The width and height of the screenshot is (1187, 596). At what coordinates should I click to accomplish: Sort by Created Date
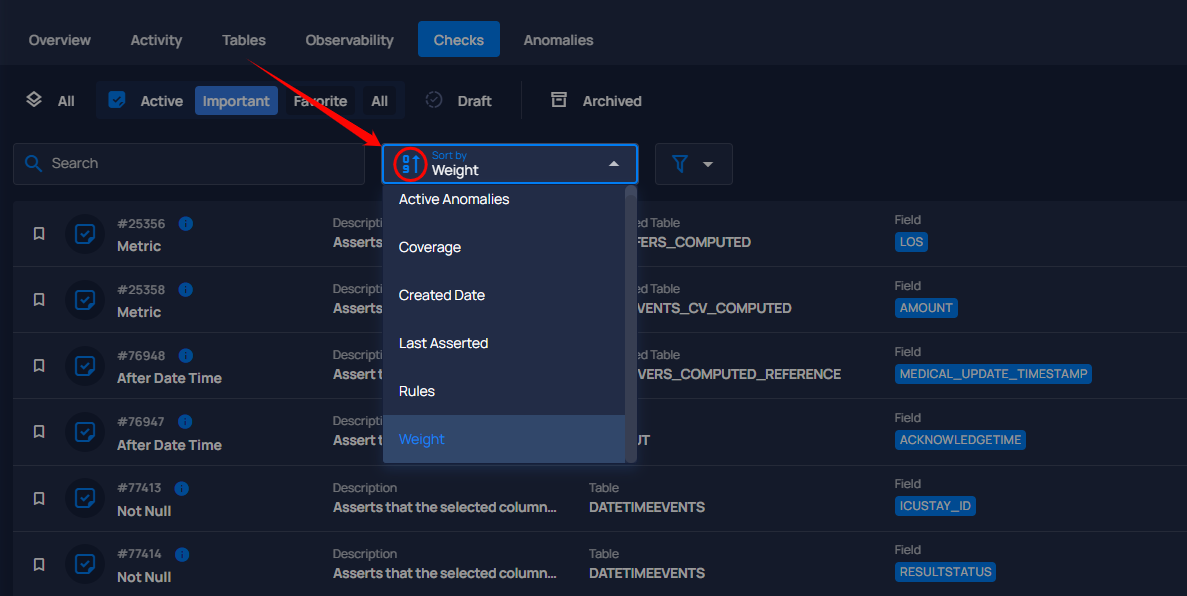(504, 295)
